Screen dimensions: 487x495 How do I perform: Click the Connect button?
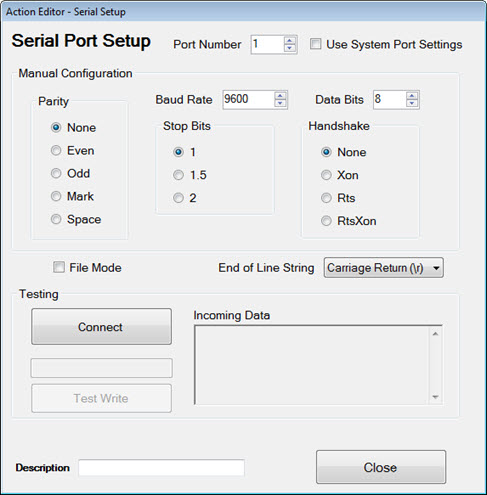pos(101,327)
